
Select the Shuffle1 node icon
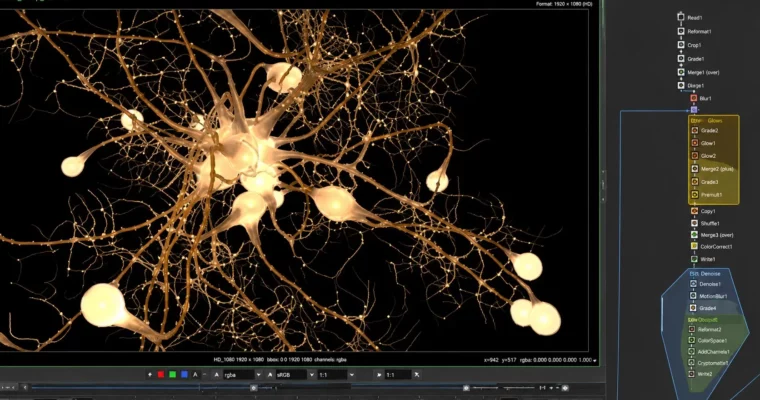coord(694,223)
